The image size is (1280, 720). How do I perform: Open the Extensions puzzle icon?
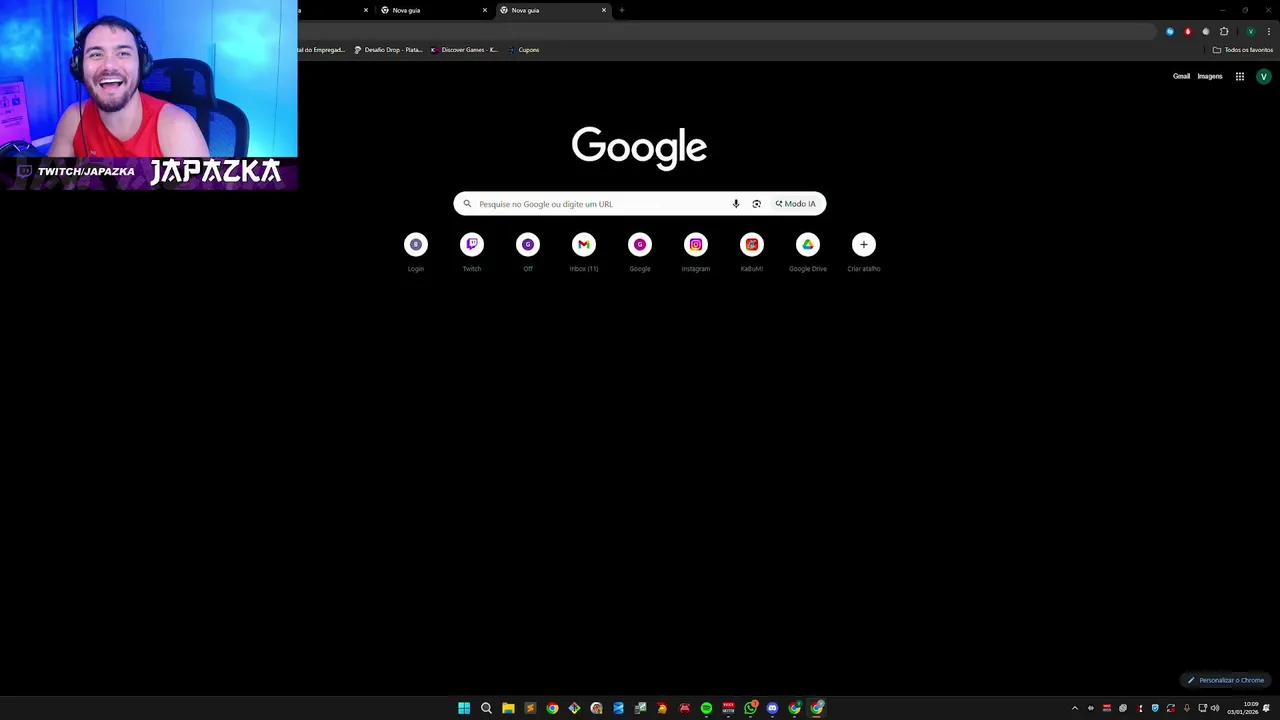(1224, 32)
